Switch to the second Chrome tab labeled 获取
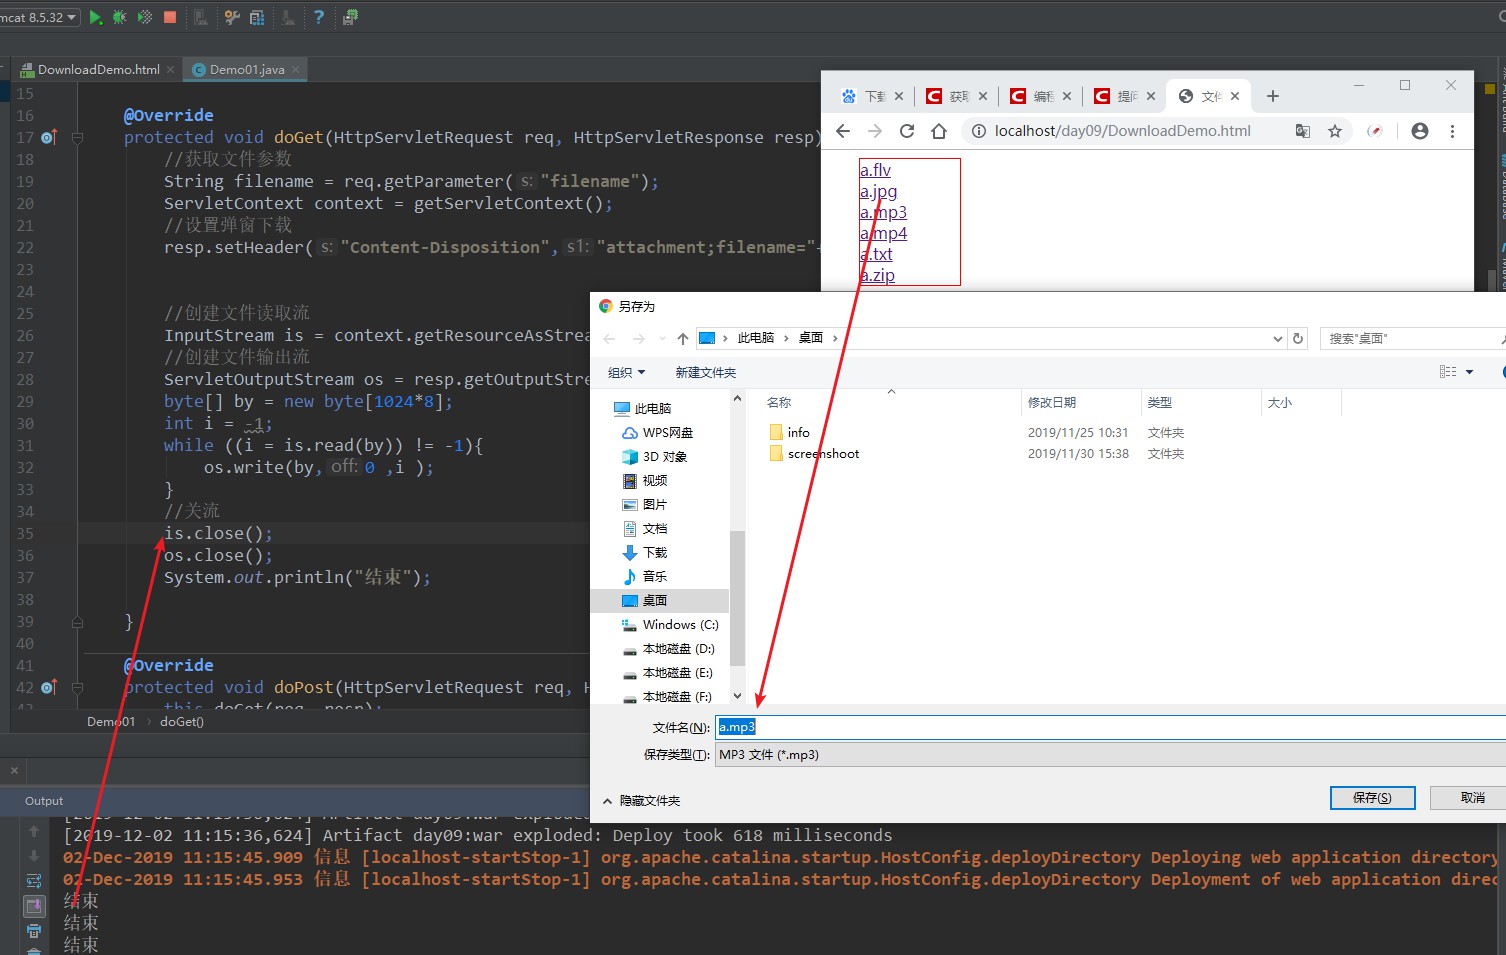This screenshot has width=1506, height=955. pos(956,96)
